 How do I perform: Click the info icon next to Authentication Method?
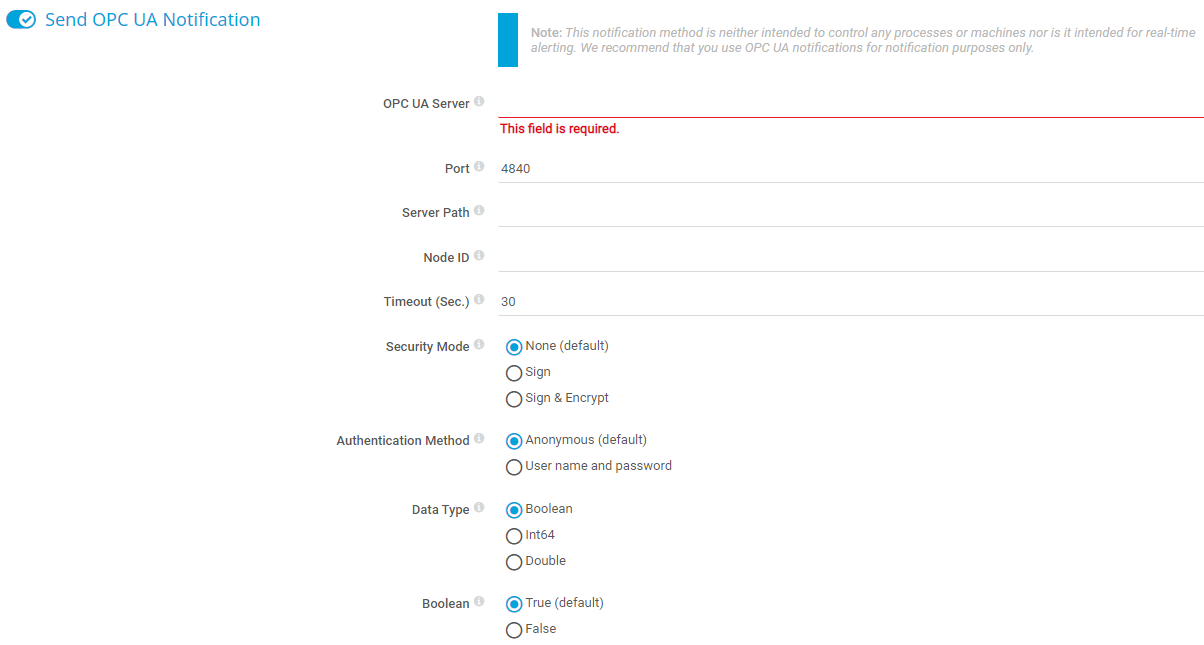click(480, 439)
